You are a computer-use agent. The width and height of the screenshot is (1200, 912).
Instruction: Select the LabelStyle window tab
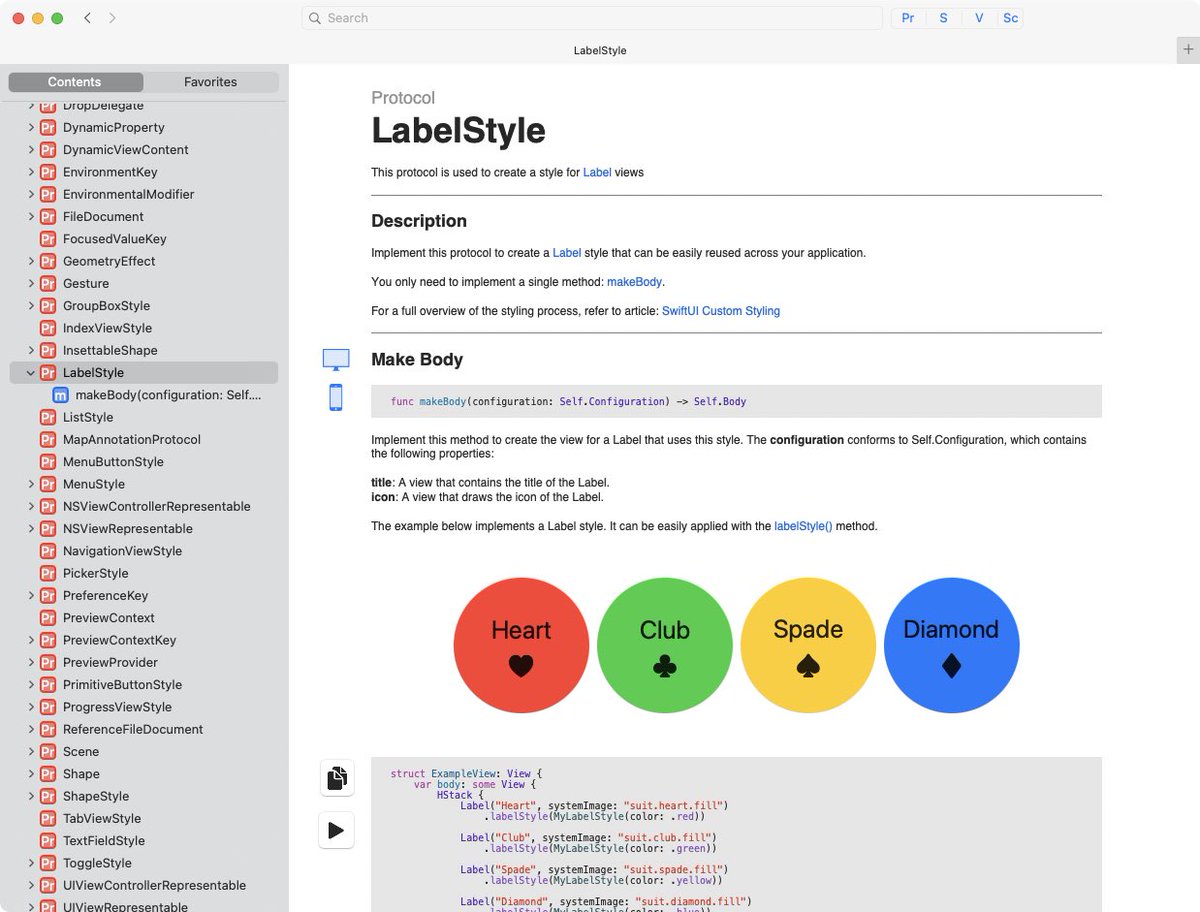(600, 50)
